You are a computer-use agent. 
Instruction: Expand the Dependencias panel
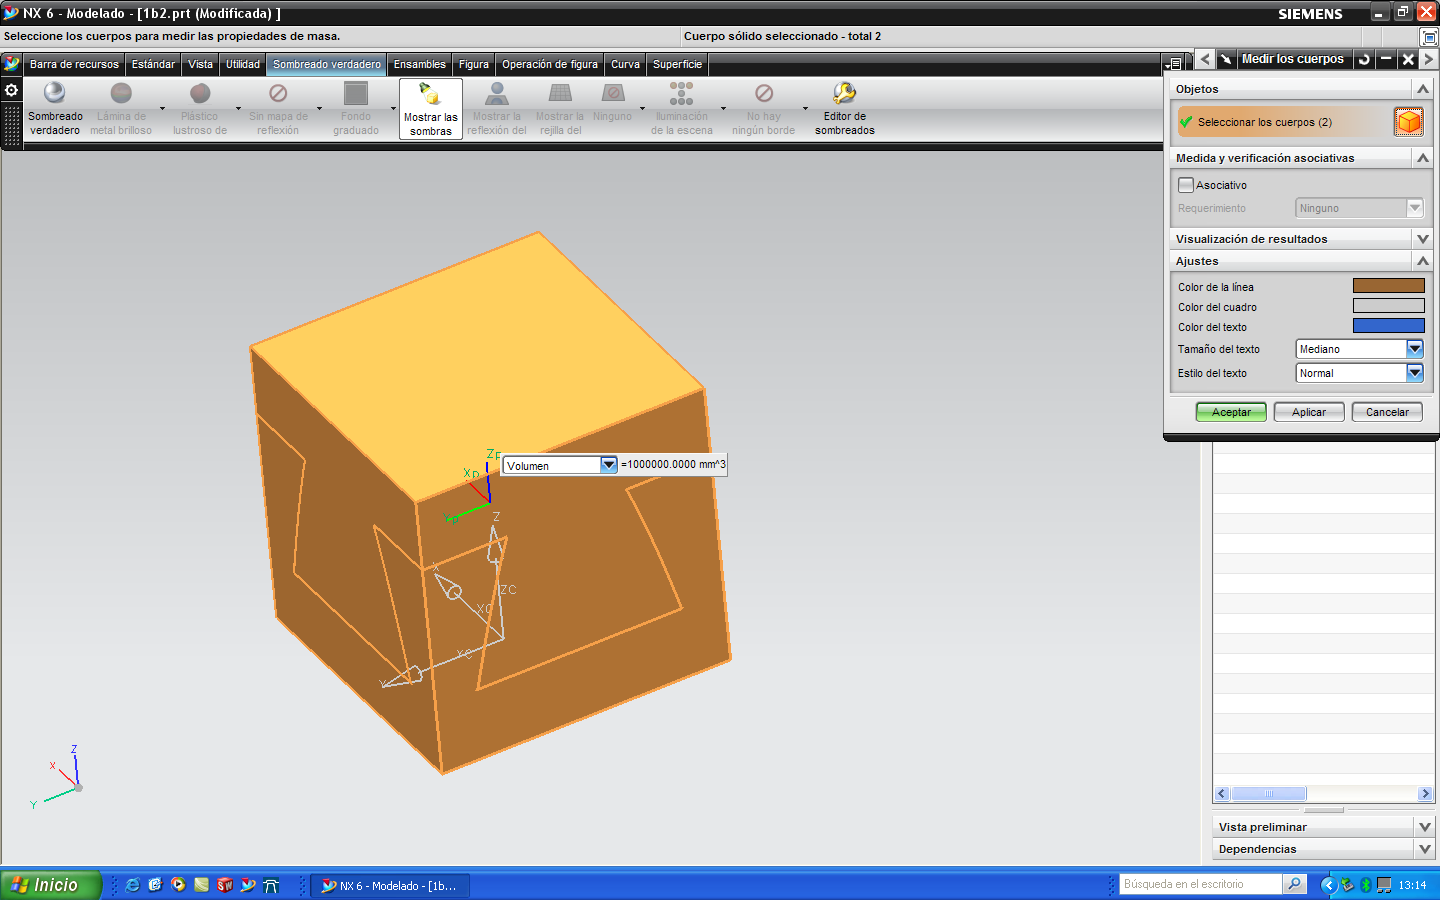[1425, 849]
